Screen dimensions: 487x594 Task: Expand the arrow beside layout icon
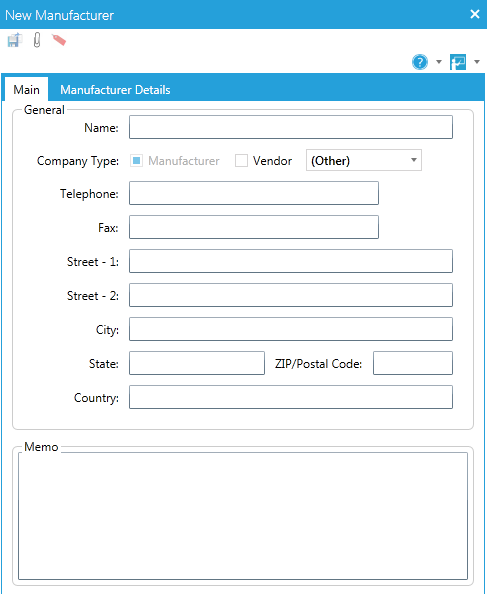click(477, 62)
